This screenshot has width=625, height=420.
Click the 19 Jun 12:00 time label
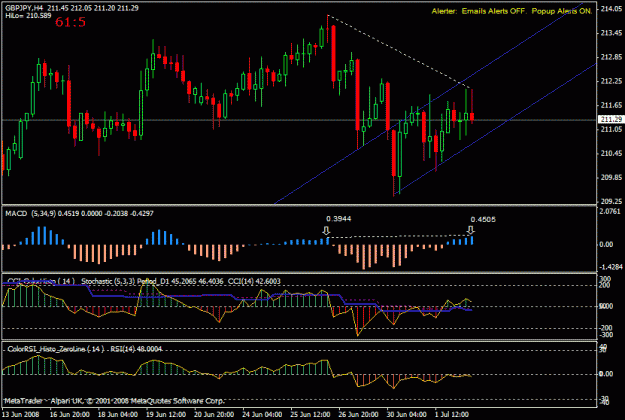[166, 414]
